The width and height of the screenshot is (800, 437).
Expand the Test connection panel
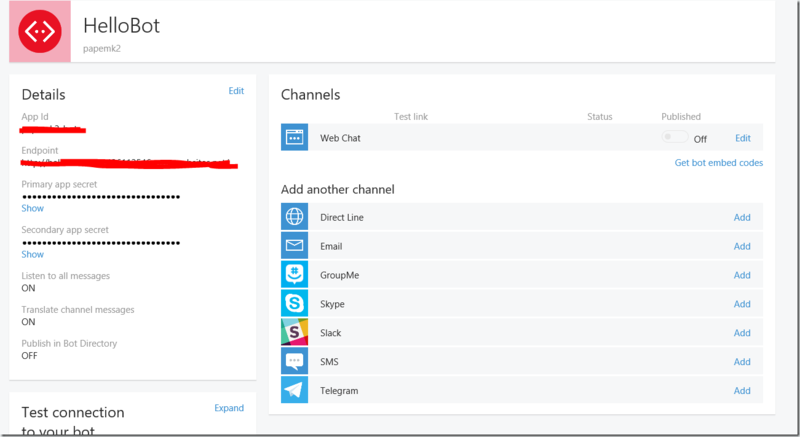click(229, 408)
